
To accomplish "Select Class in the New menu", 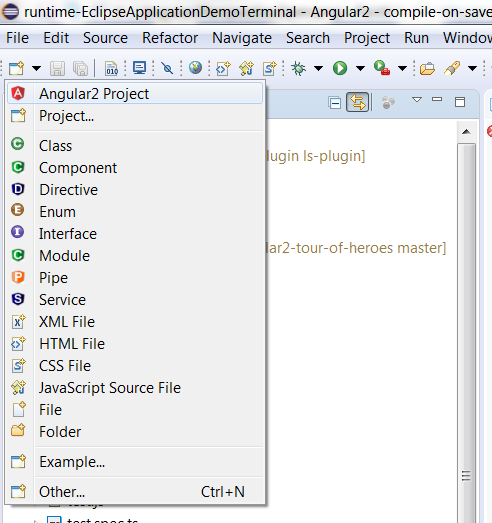I will pos(135,146).
